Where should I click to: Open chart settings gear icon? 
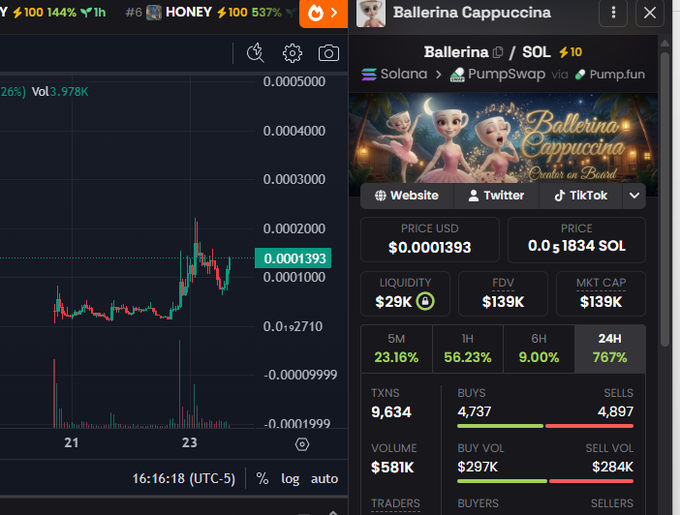[292, 53]
